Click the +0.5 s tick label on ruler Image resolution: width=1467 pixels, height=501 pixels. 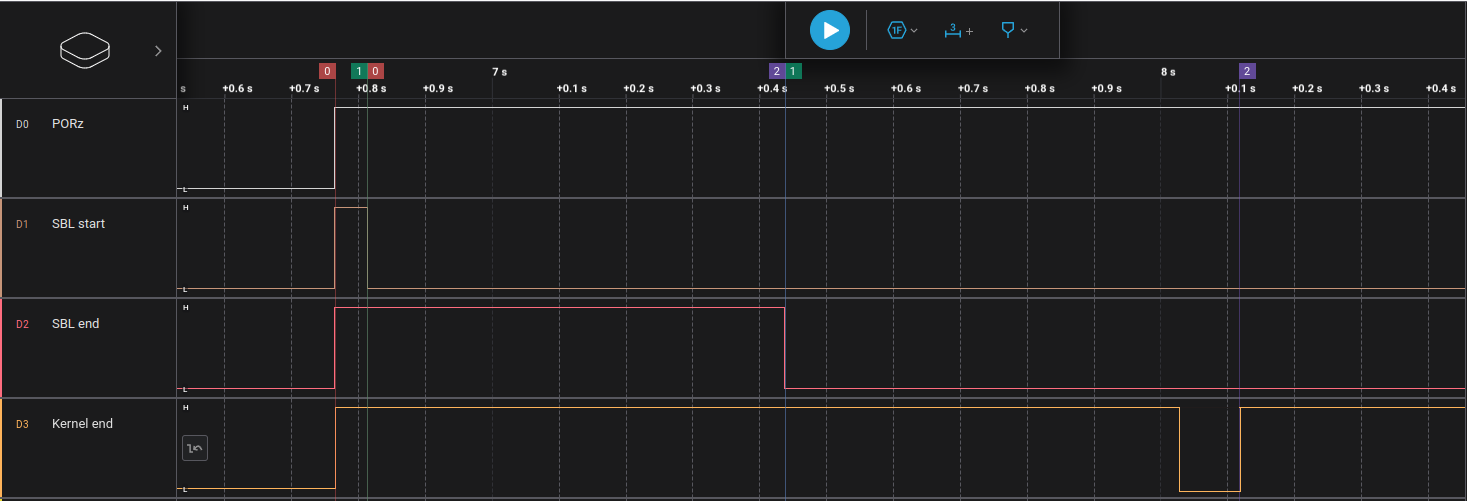pos(838,88)
